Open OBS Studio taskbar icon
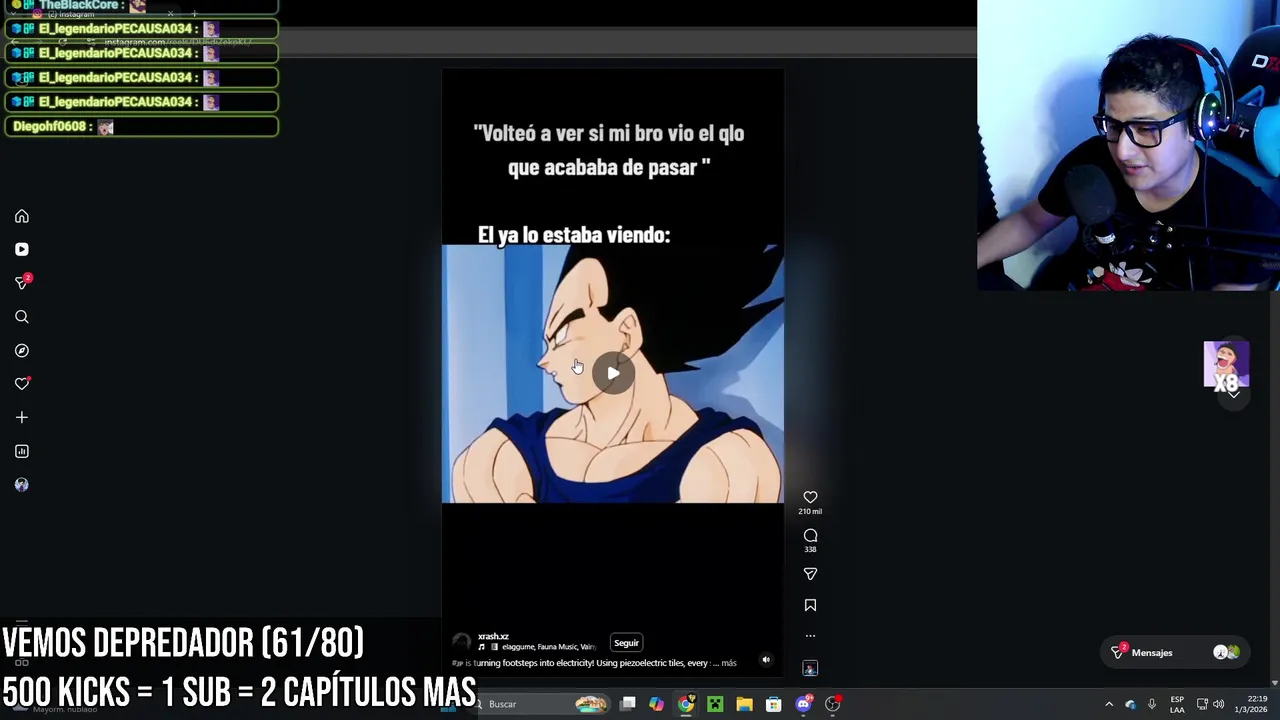Screen dimensions: 1280x720 pyautogui.click(x=832, y=704)
